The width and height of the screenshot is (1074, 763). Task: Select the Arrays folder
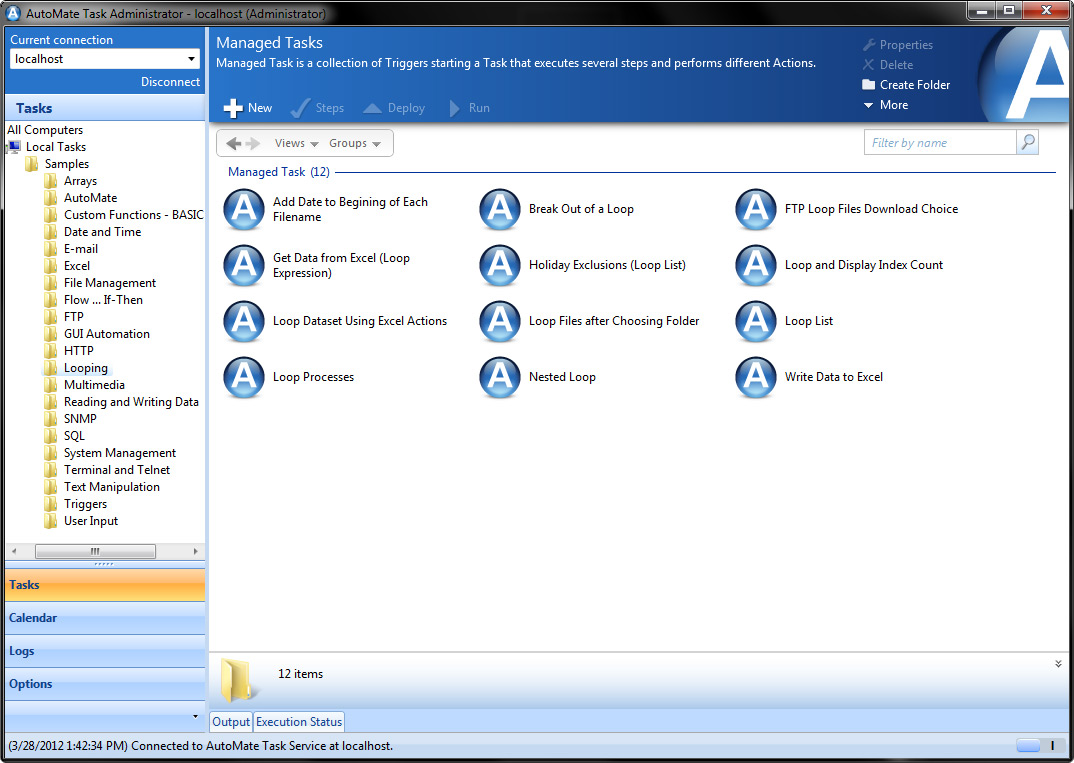tap(80, 181)
